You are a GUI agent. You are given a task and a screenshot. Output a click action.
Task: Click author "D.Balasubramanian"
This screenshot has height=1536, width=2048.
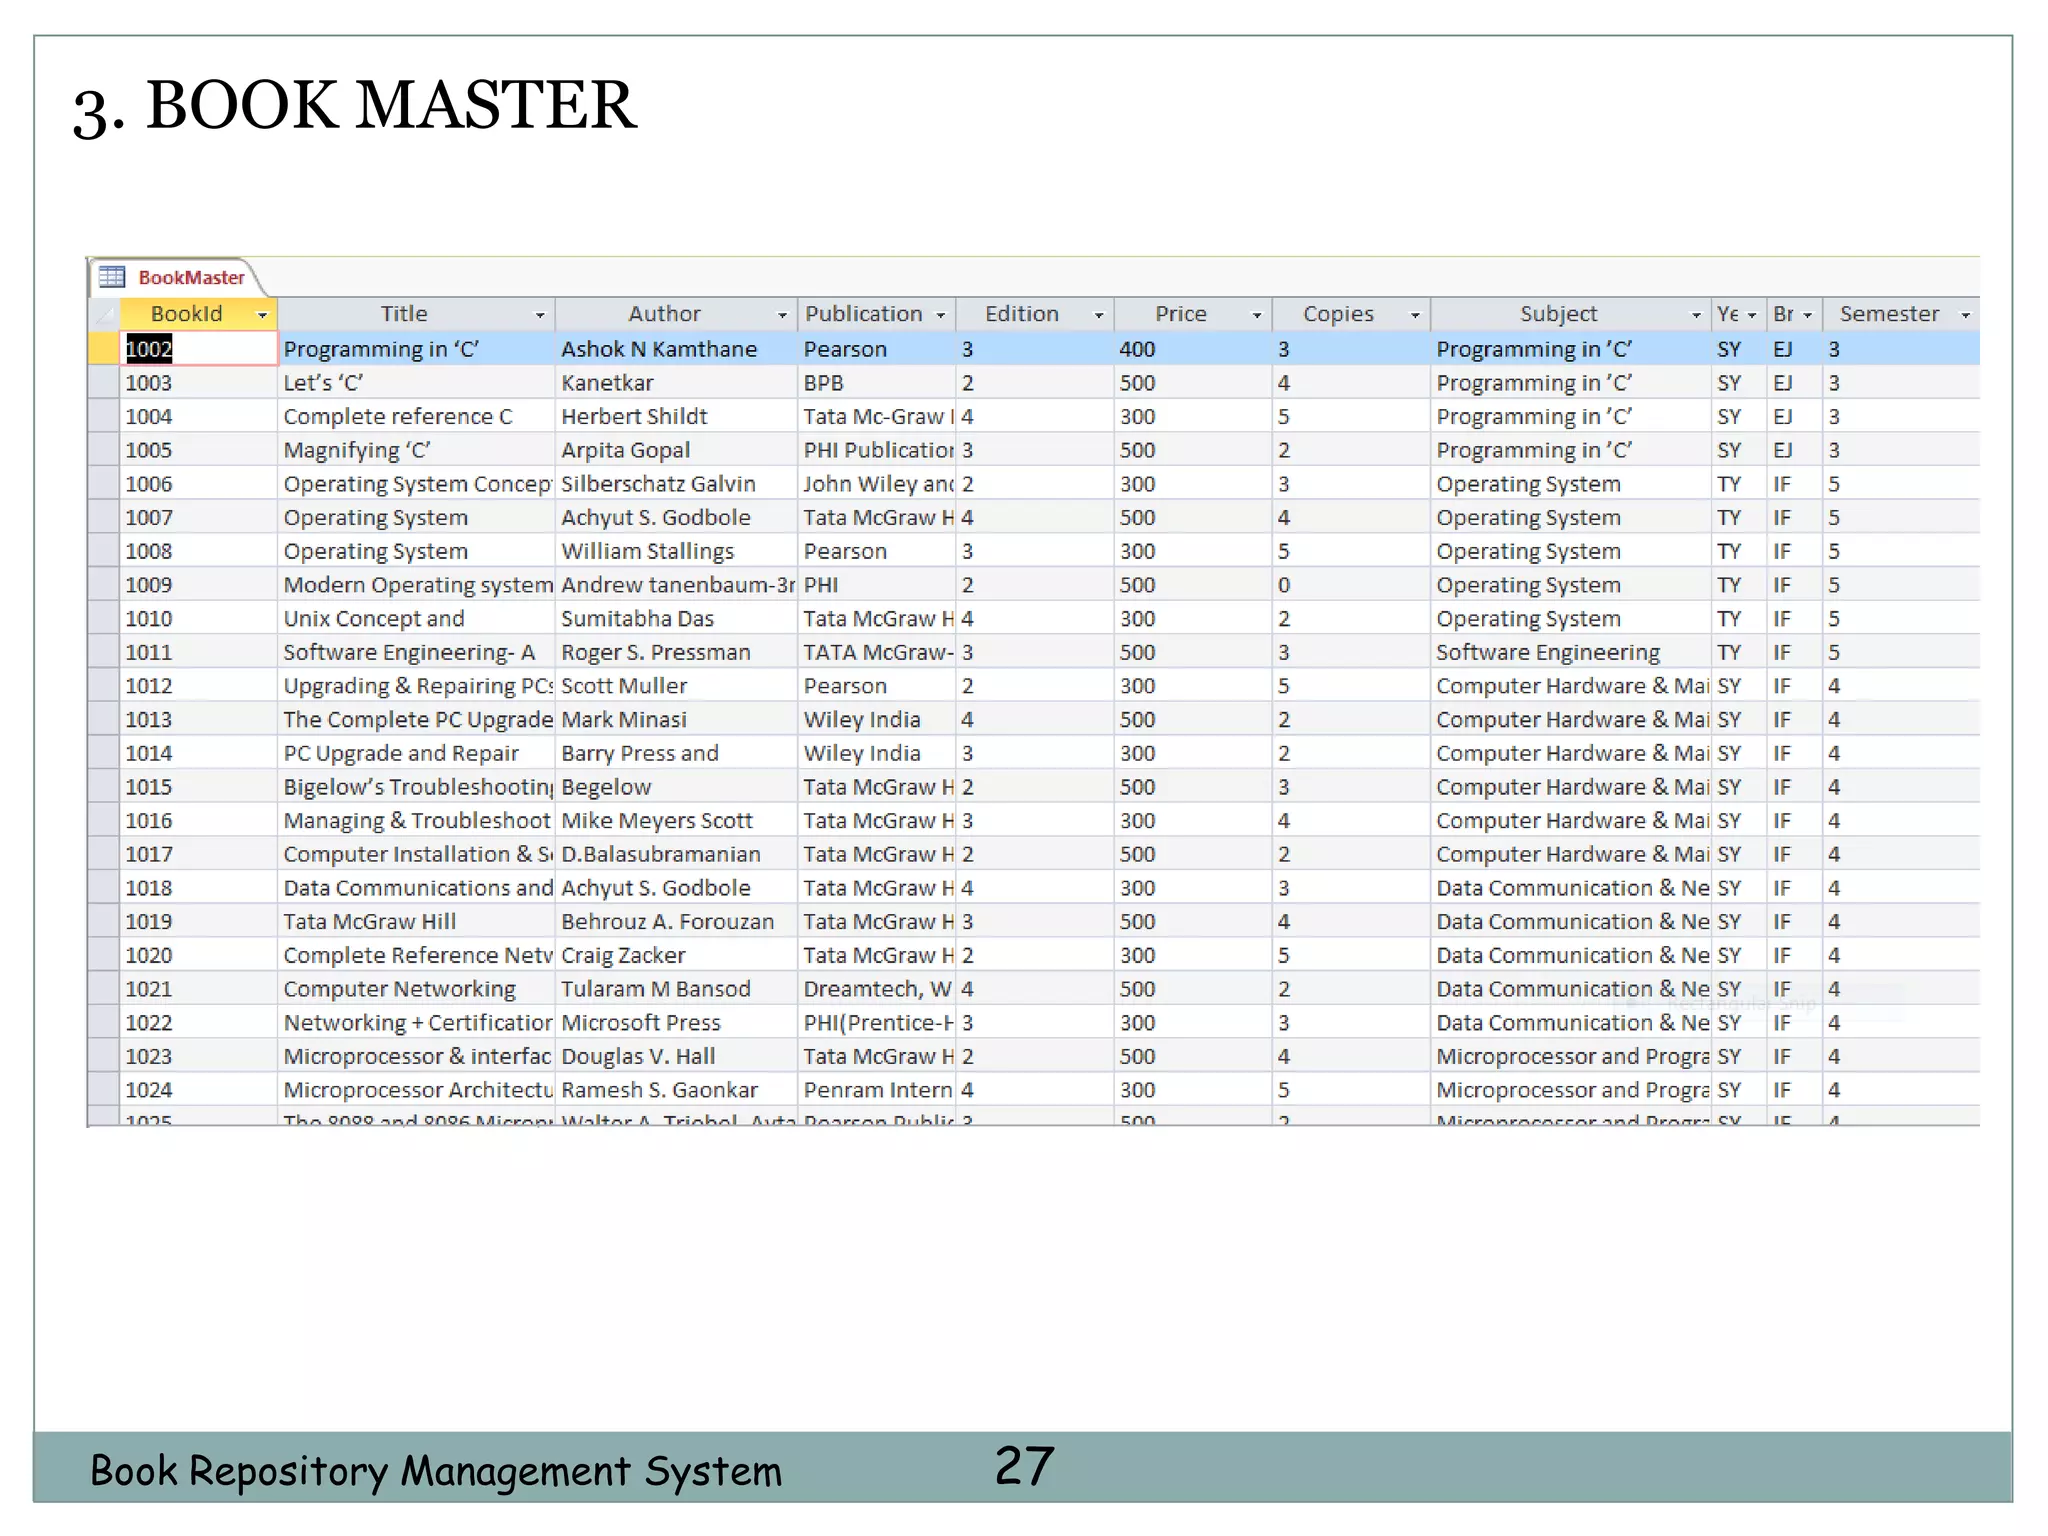[661, 854]
